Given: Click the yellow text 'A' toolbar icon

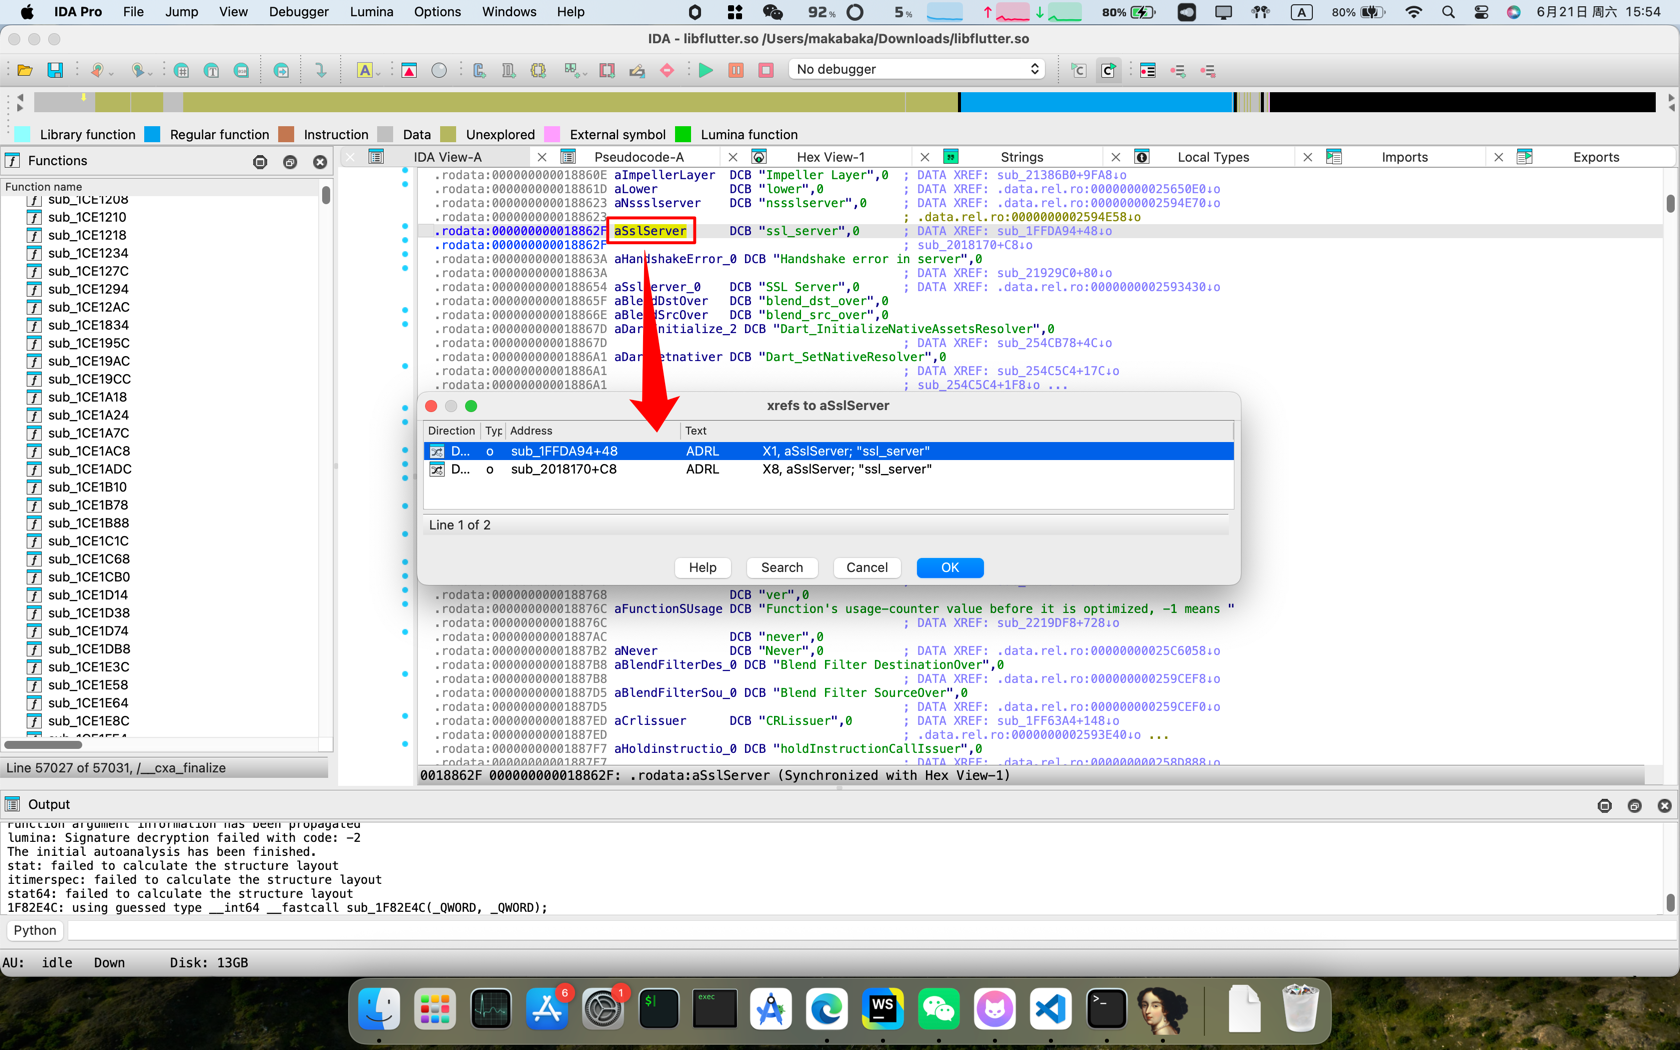Looking at the screenshot, I should 364,70.
